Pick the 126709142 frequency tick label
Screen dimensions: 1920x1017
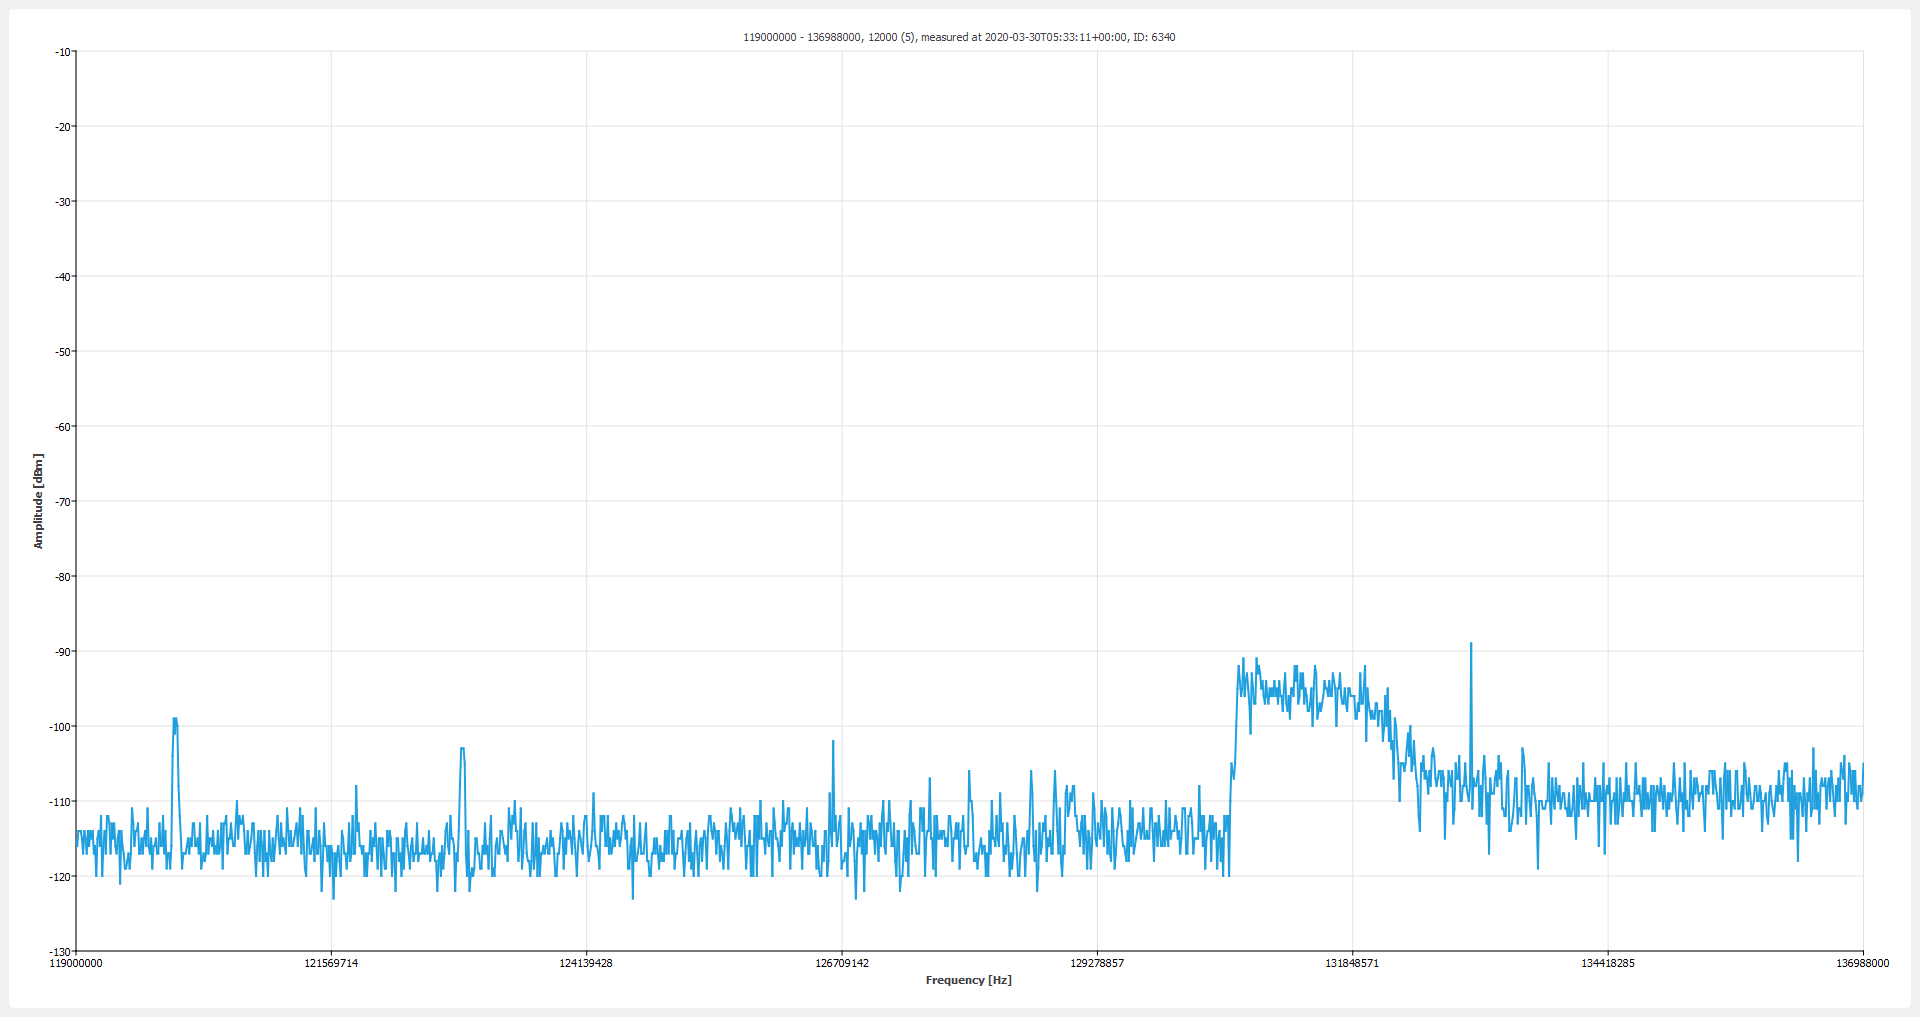[x=842, y=963]
